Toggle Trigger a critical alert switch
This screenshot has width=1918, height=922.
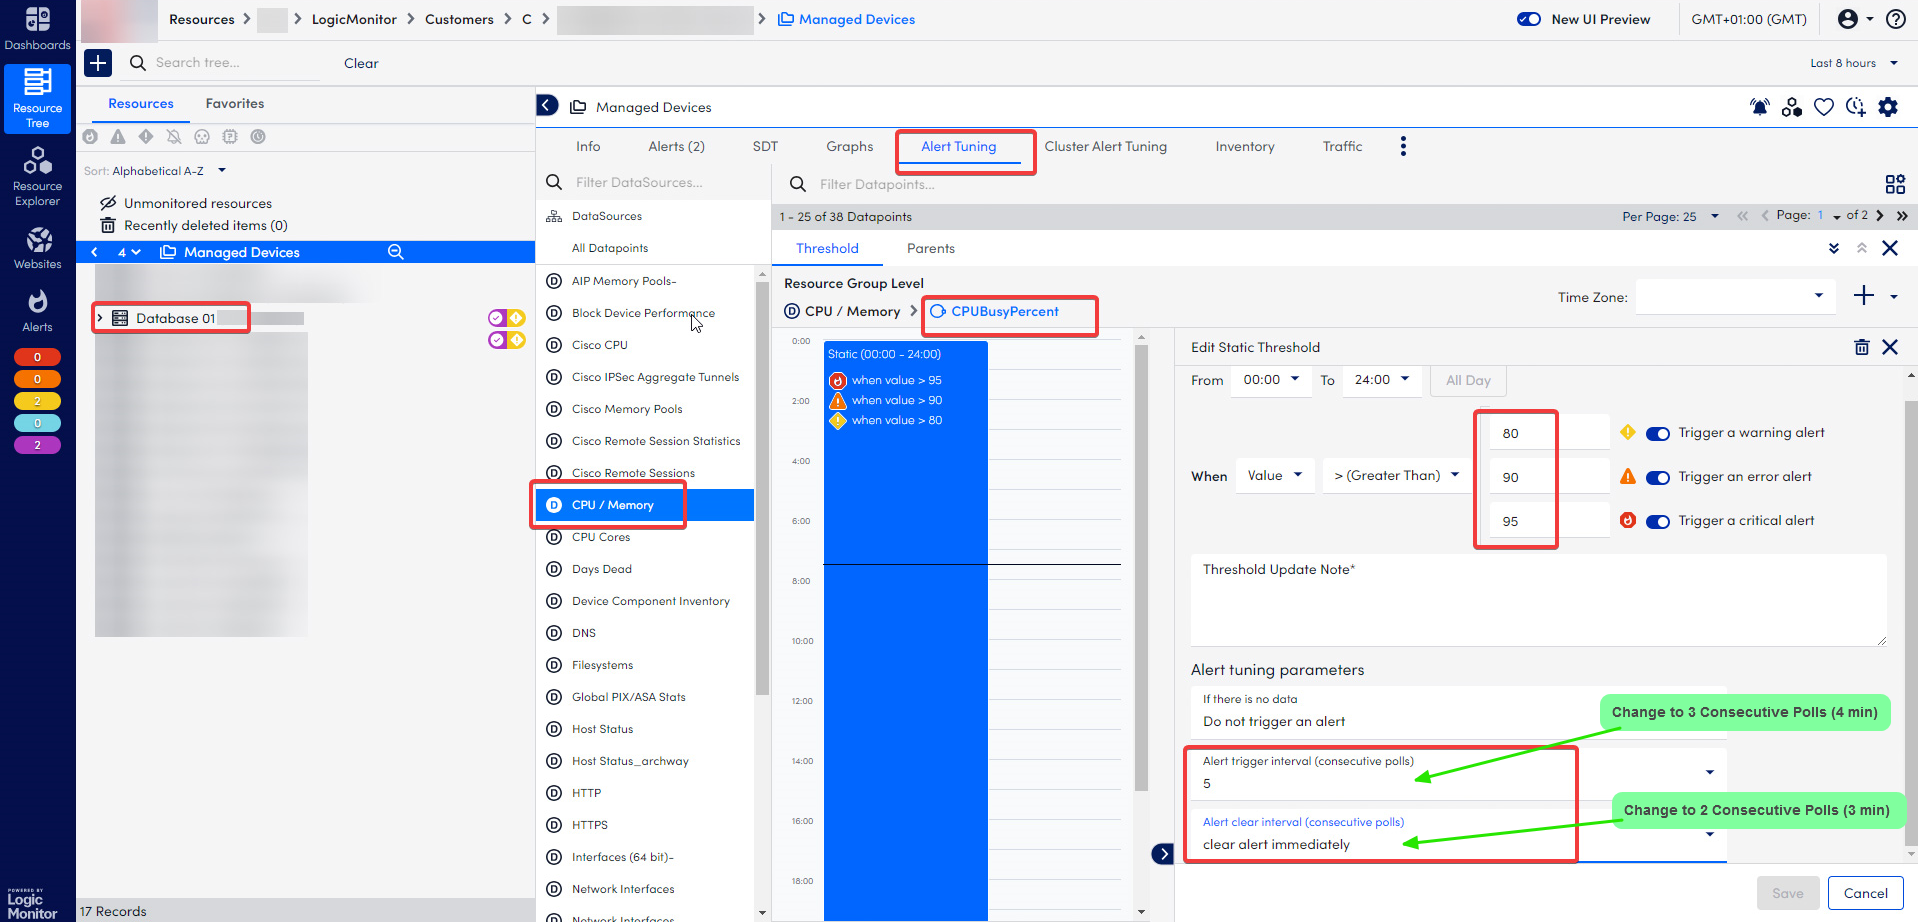1658,521
